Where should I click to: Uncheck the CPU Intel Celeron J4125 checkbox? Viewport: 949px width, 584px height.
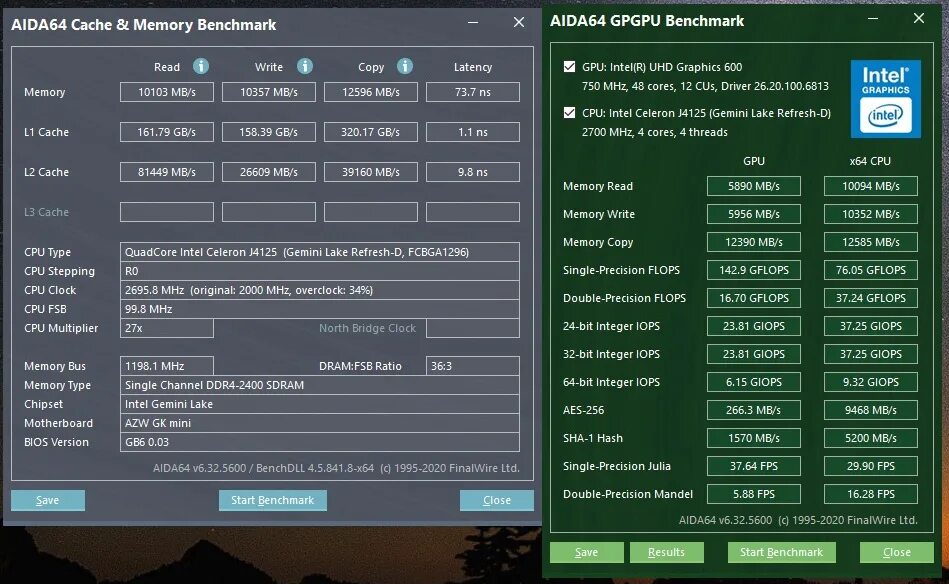(x=570, y=113)
